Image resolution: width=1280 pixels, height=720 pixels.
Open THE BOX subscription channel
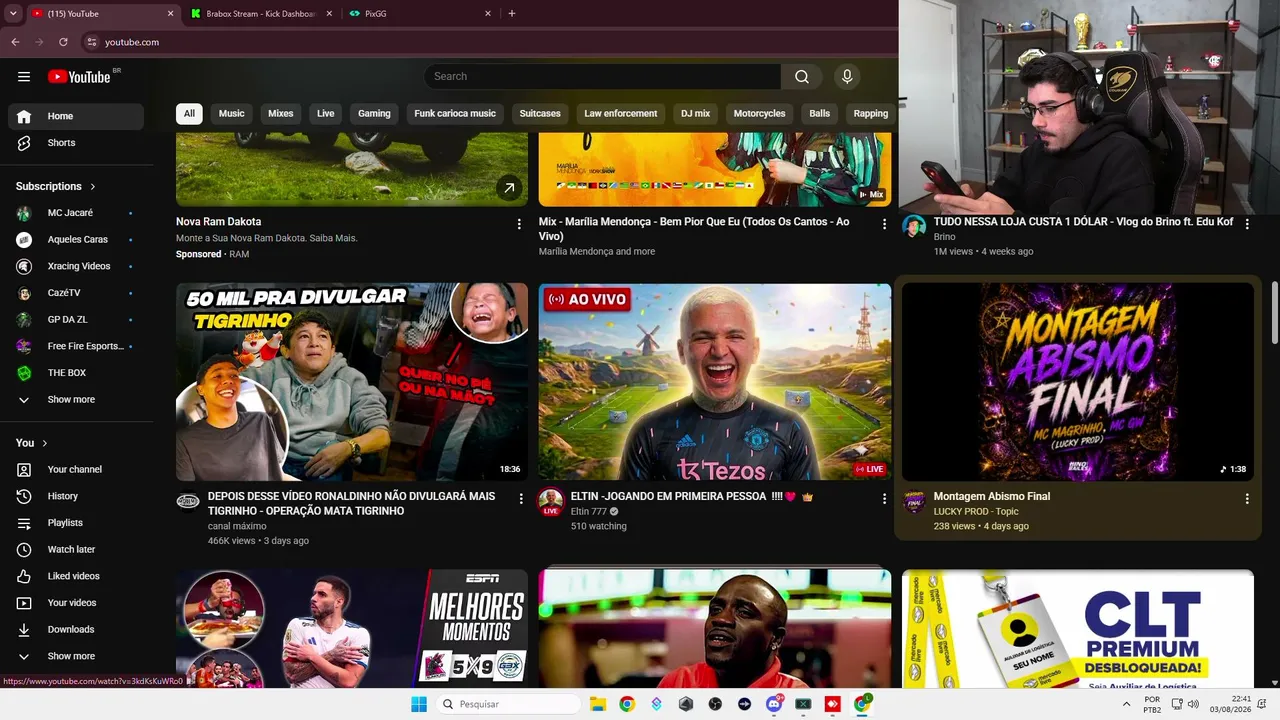click(x=76, y=373)
